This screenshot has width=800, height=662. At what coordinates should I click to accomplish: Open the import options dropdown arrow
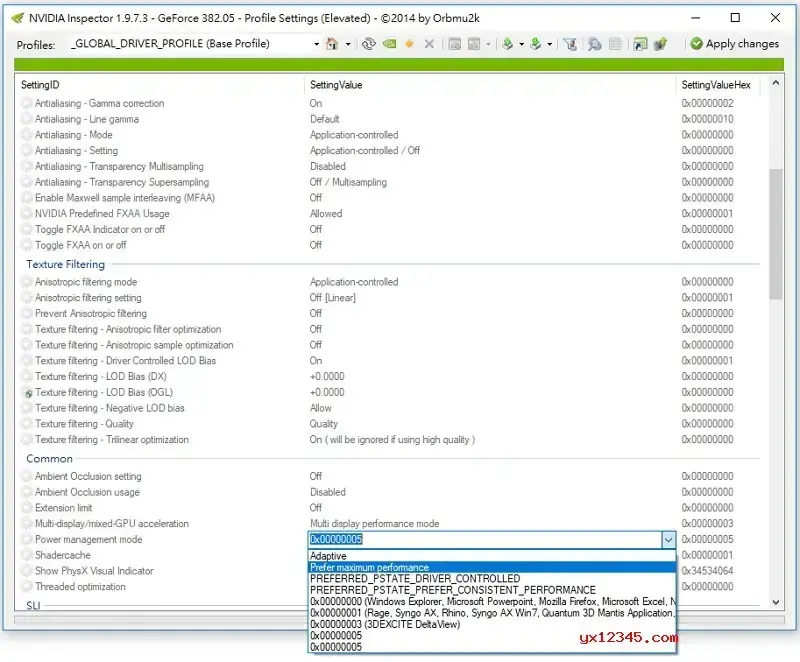(549, 44)
